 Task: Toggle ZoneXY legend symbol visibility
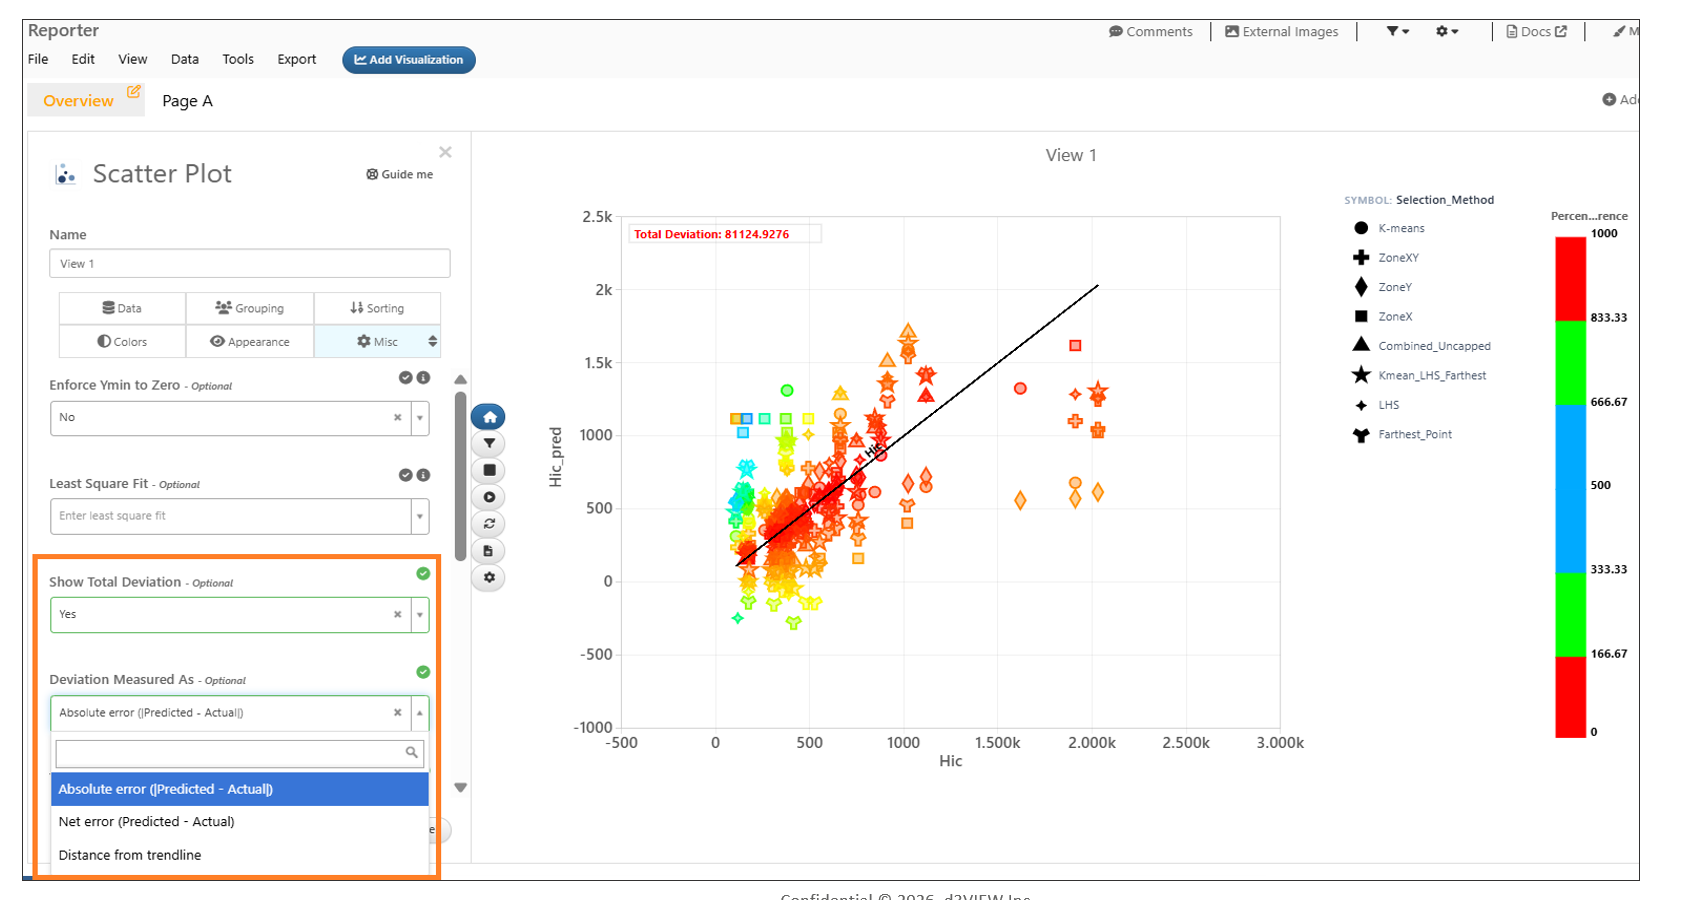[x=1361, y=257]
